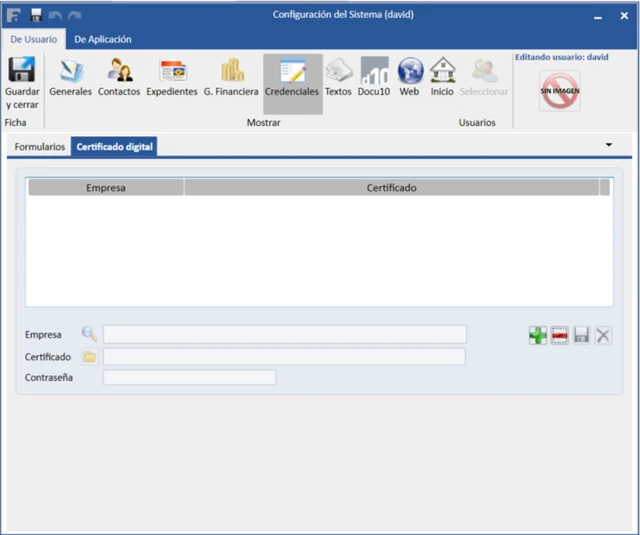This screenshot has height=535, width=640.
Task: Search company with magnifier icon
Action: [x=90, y=335]
